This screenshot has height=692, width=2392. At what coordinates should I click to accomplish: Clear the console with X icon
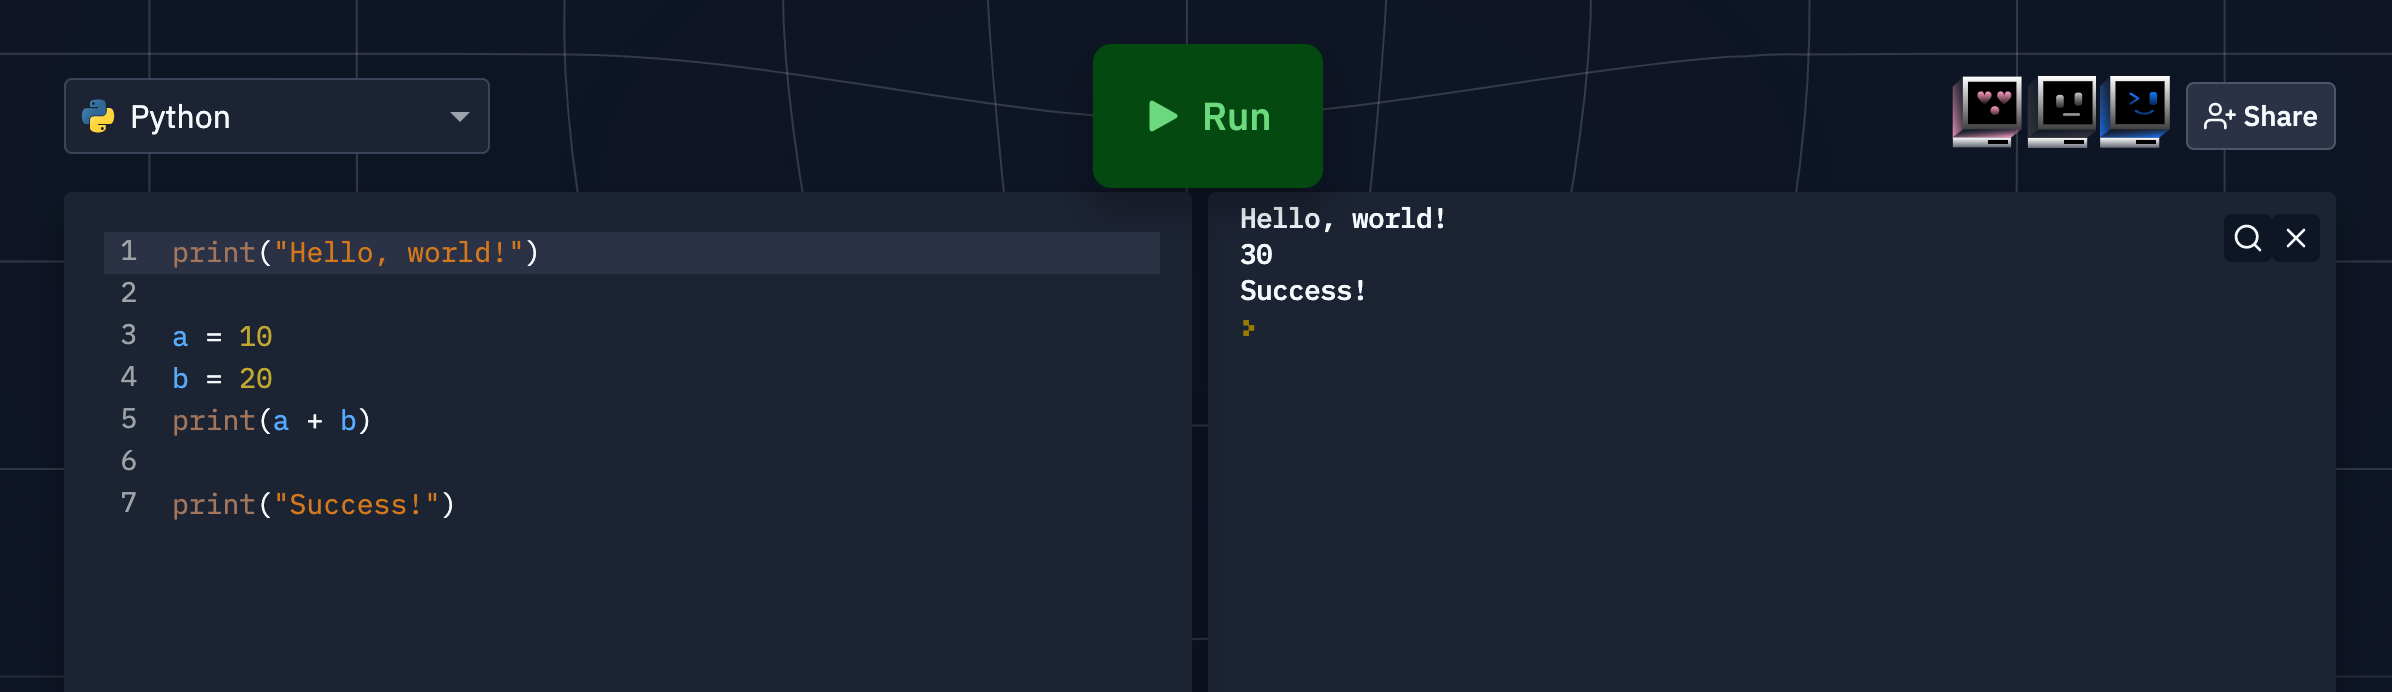(2296, 238)
